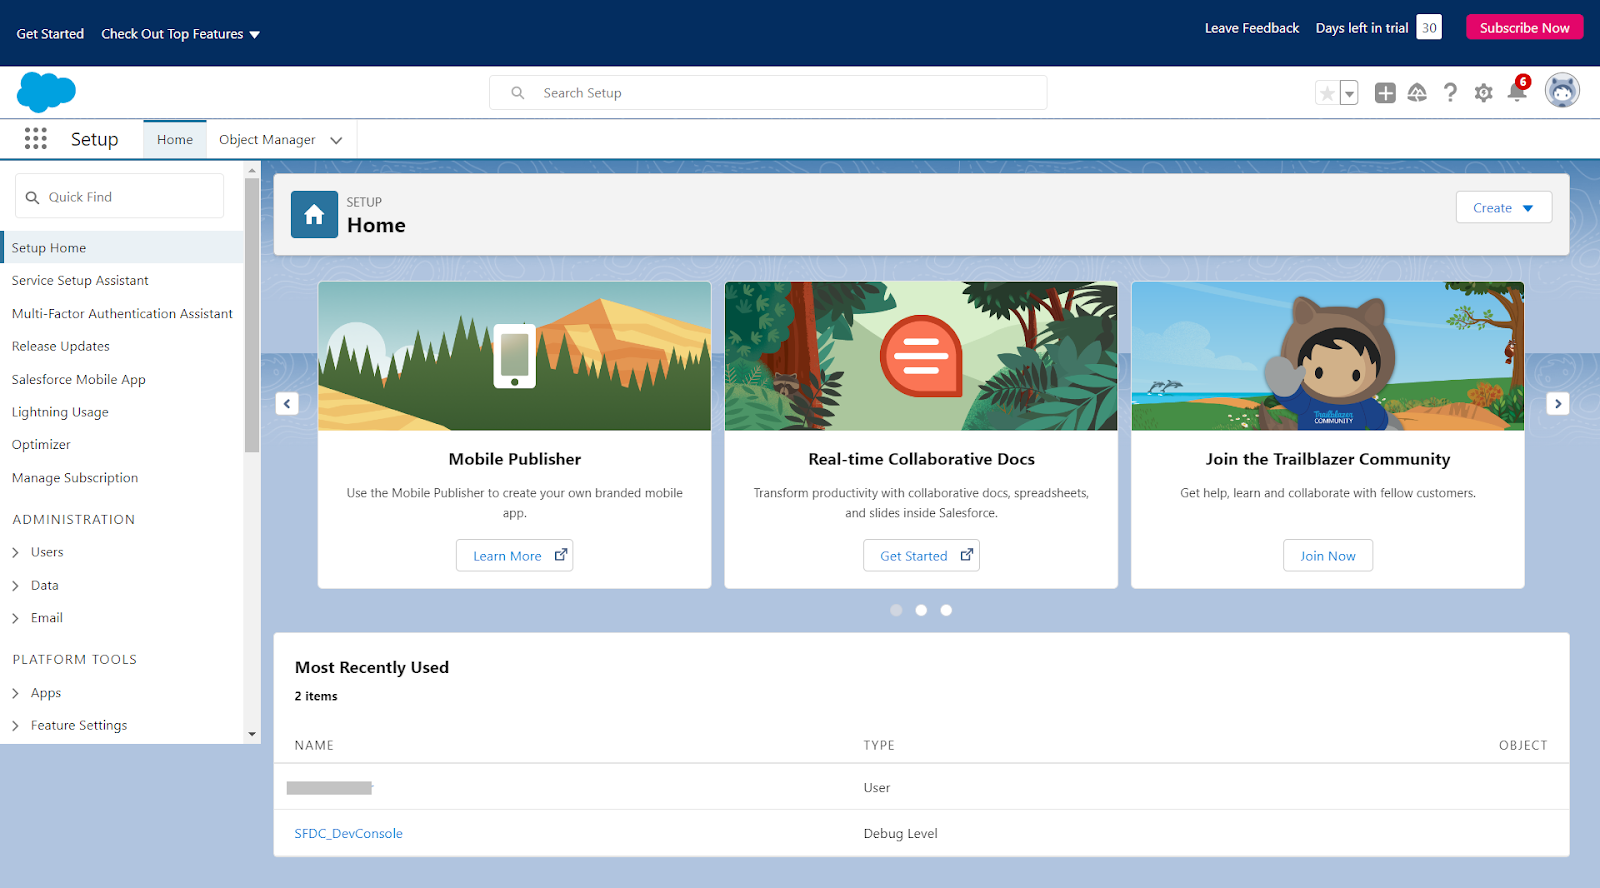Viewport: 1600px width, 888px height.
Task: Switch to the Object Manager tab
Action: (x=267, y=140)
